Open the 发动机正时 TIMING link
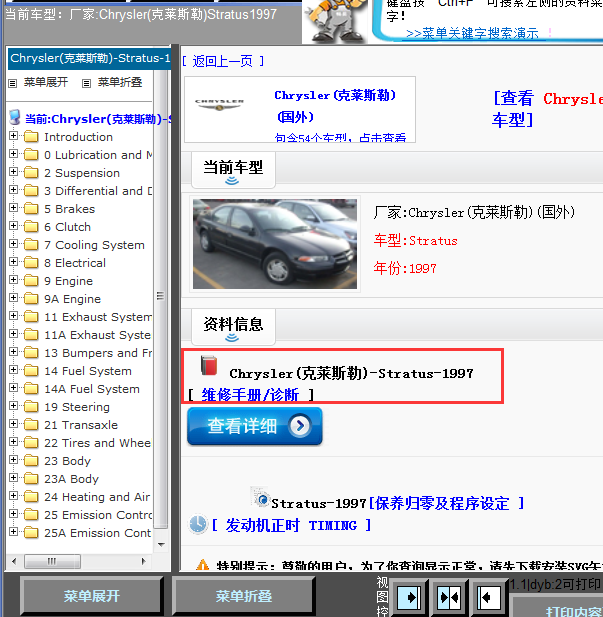This screenshot has height=617, width=603. 291,525
